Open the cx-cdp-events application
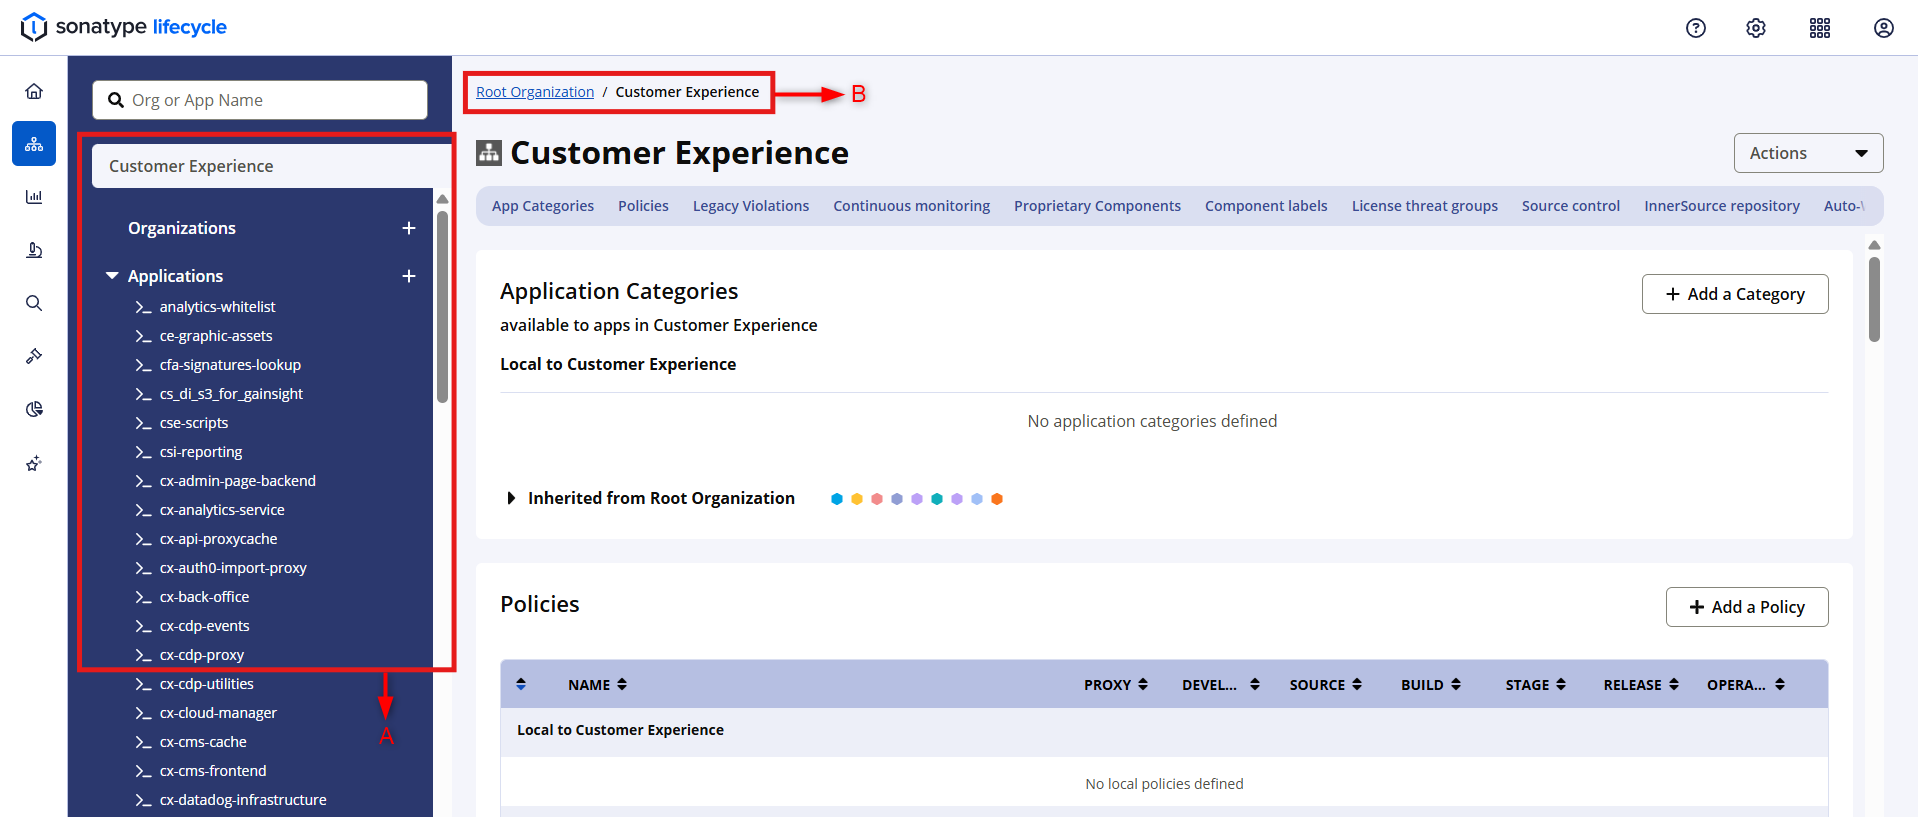This screenshot has height=817, width=1918. 205,626
